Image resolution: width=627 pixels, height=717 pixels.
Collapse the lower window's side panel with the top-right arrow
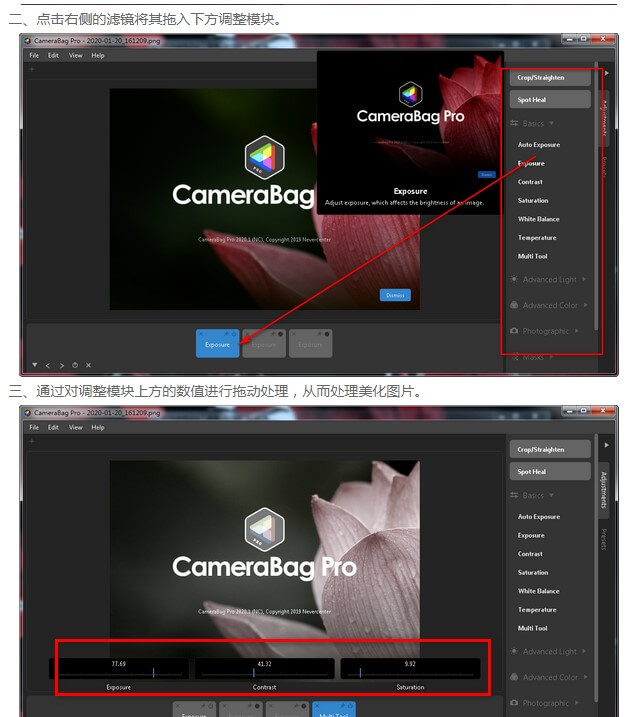pos(607,444)
